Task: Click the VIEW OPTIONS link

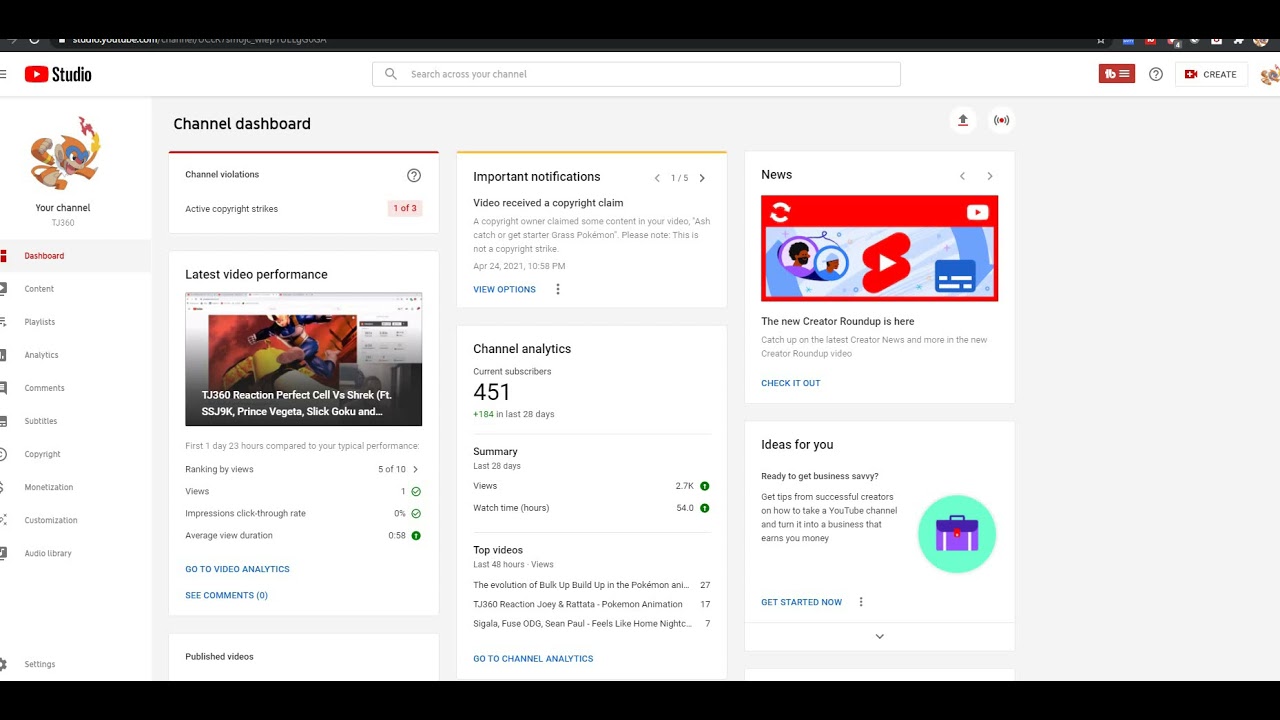Action: [x=504, y=289]
